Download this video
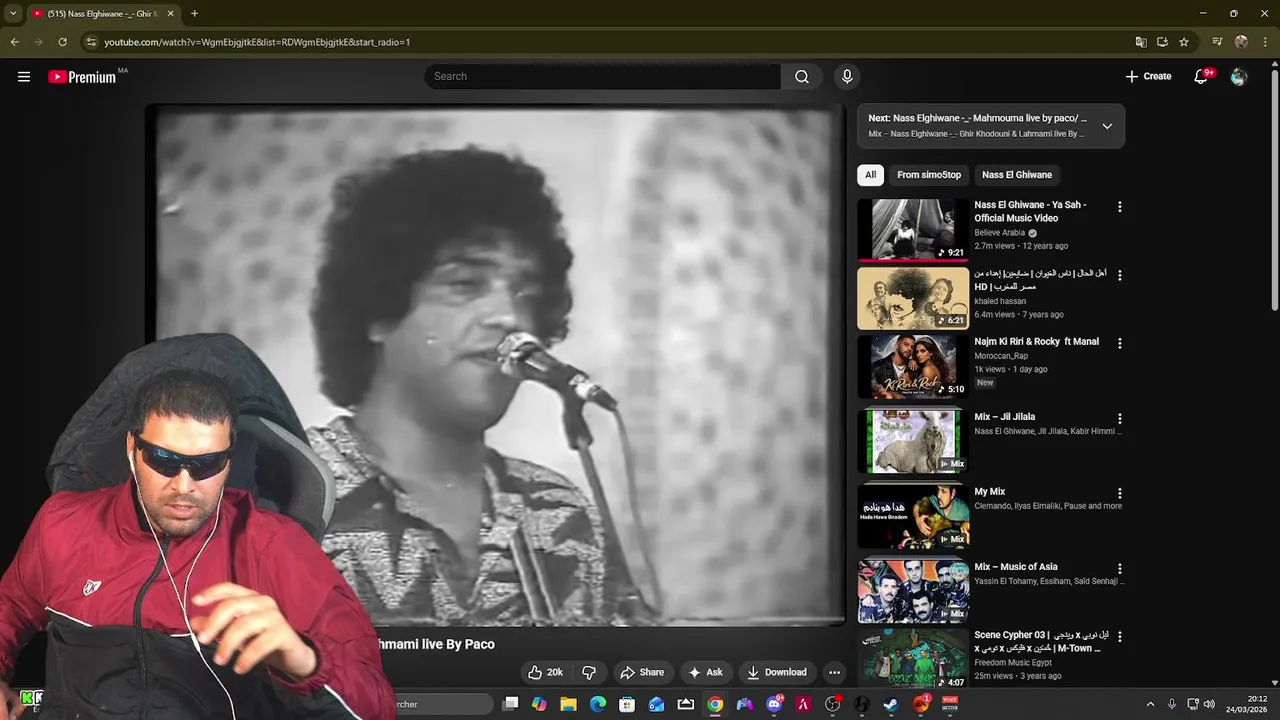The image size is (1280, 720). pos(777,673)
